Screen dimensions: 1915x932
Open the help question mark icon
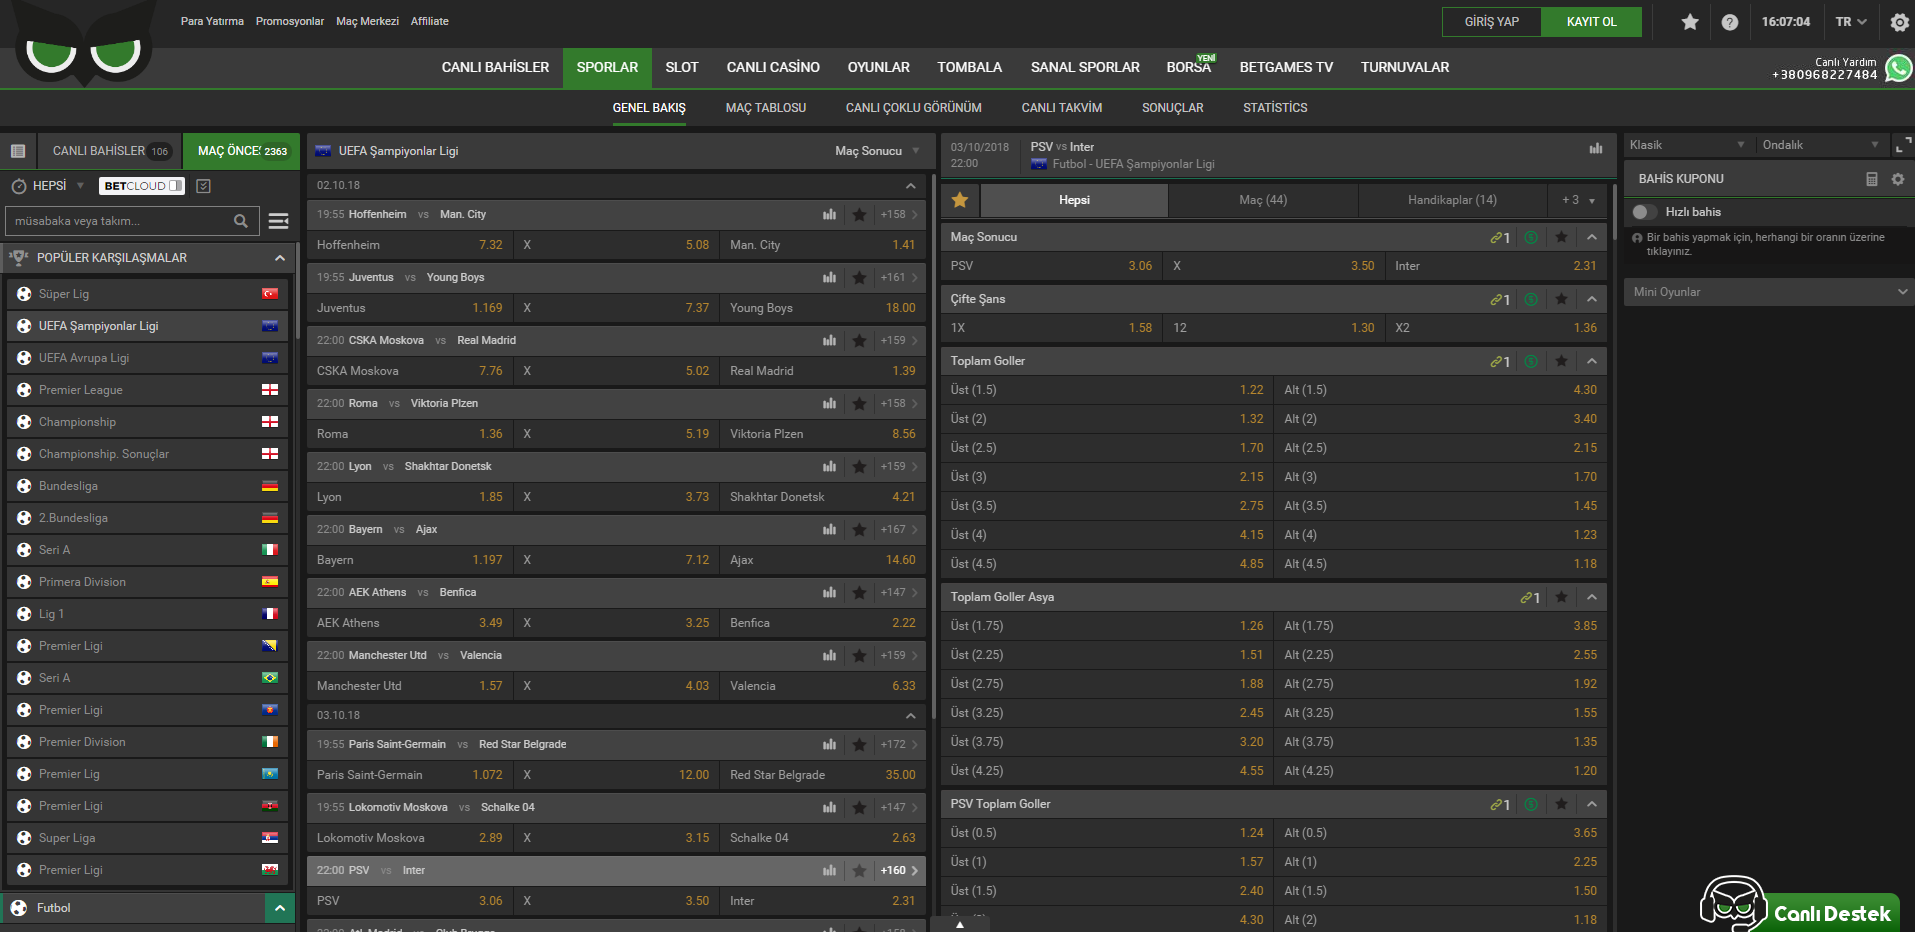[1730, 22]
